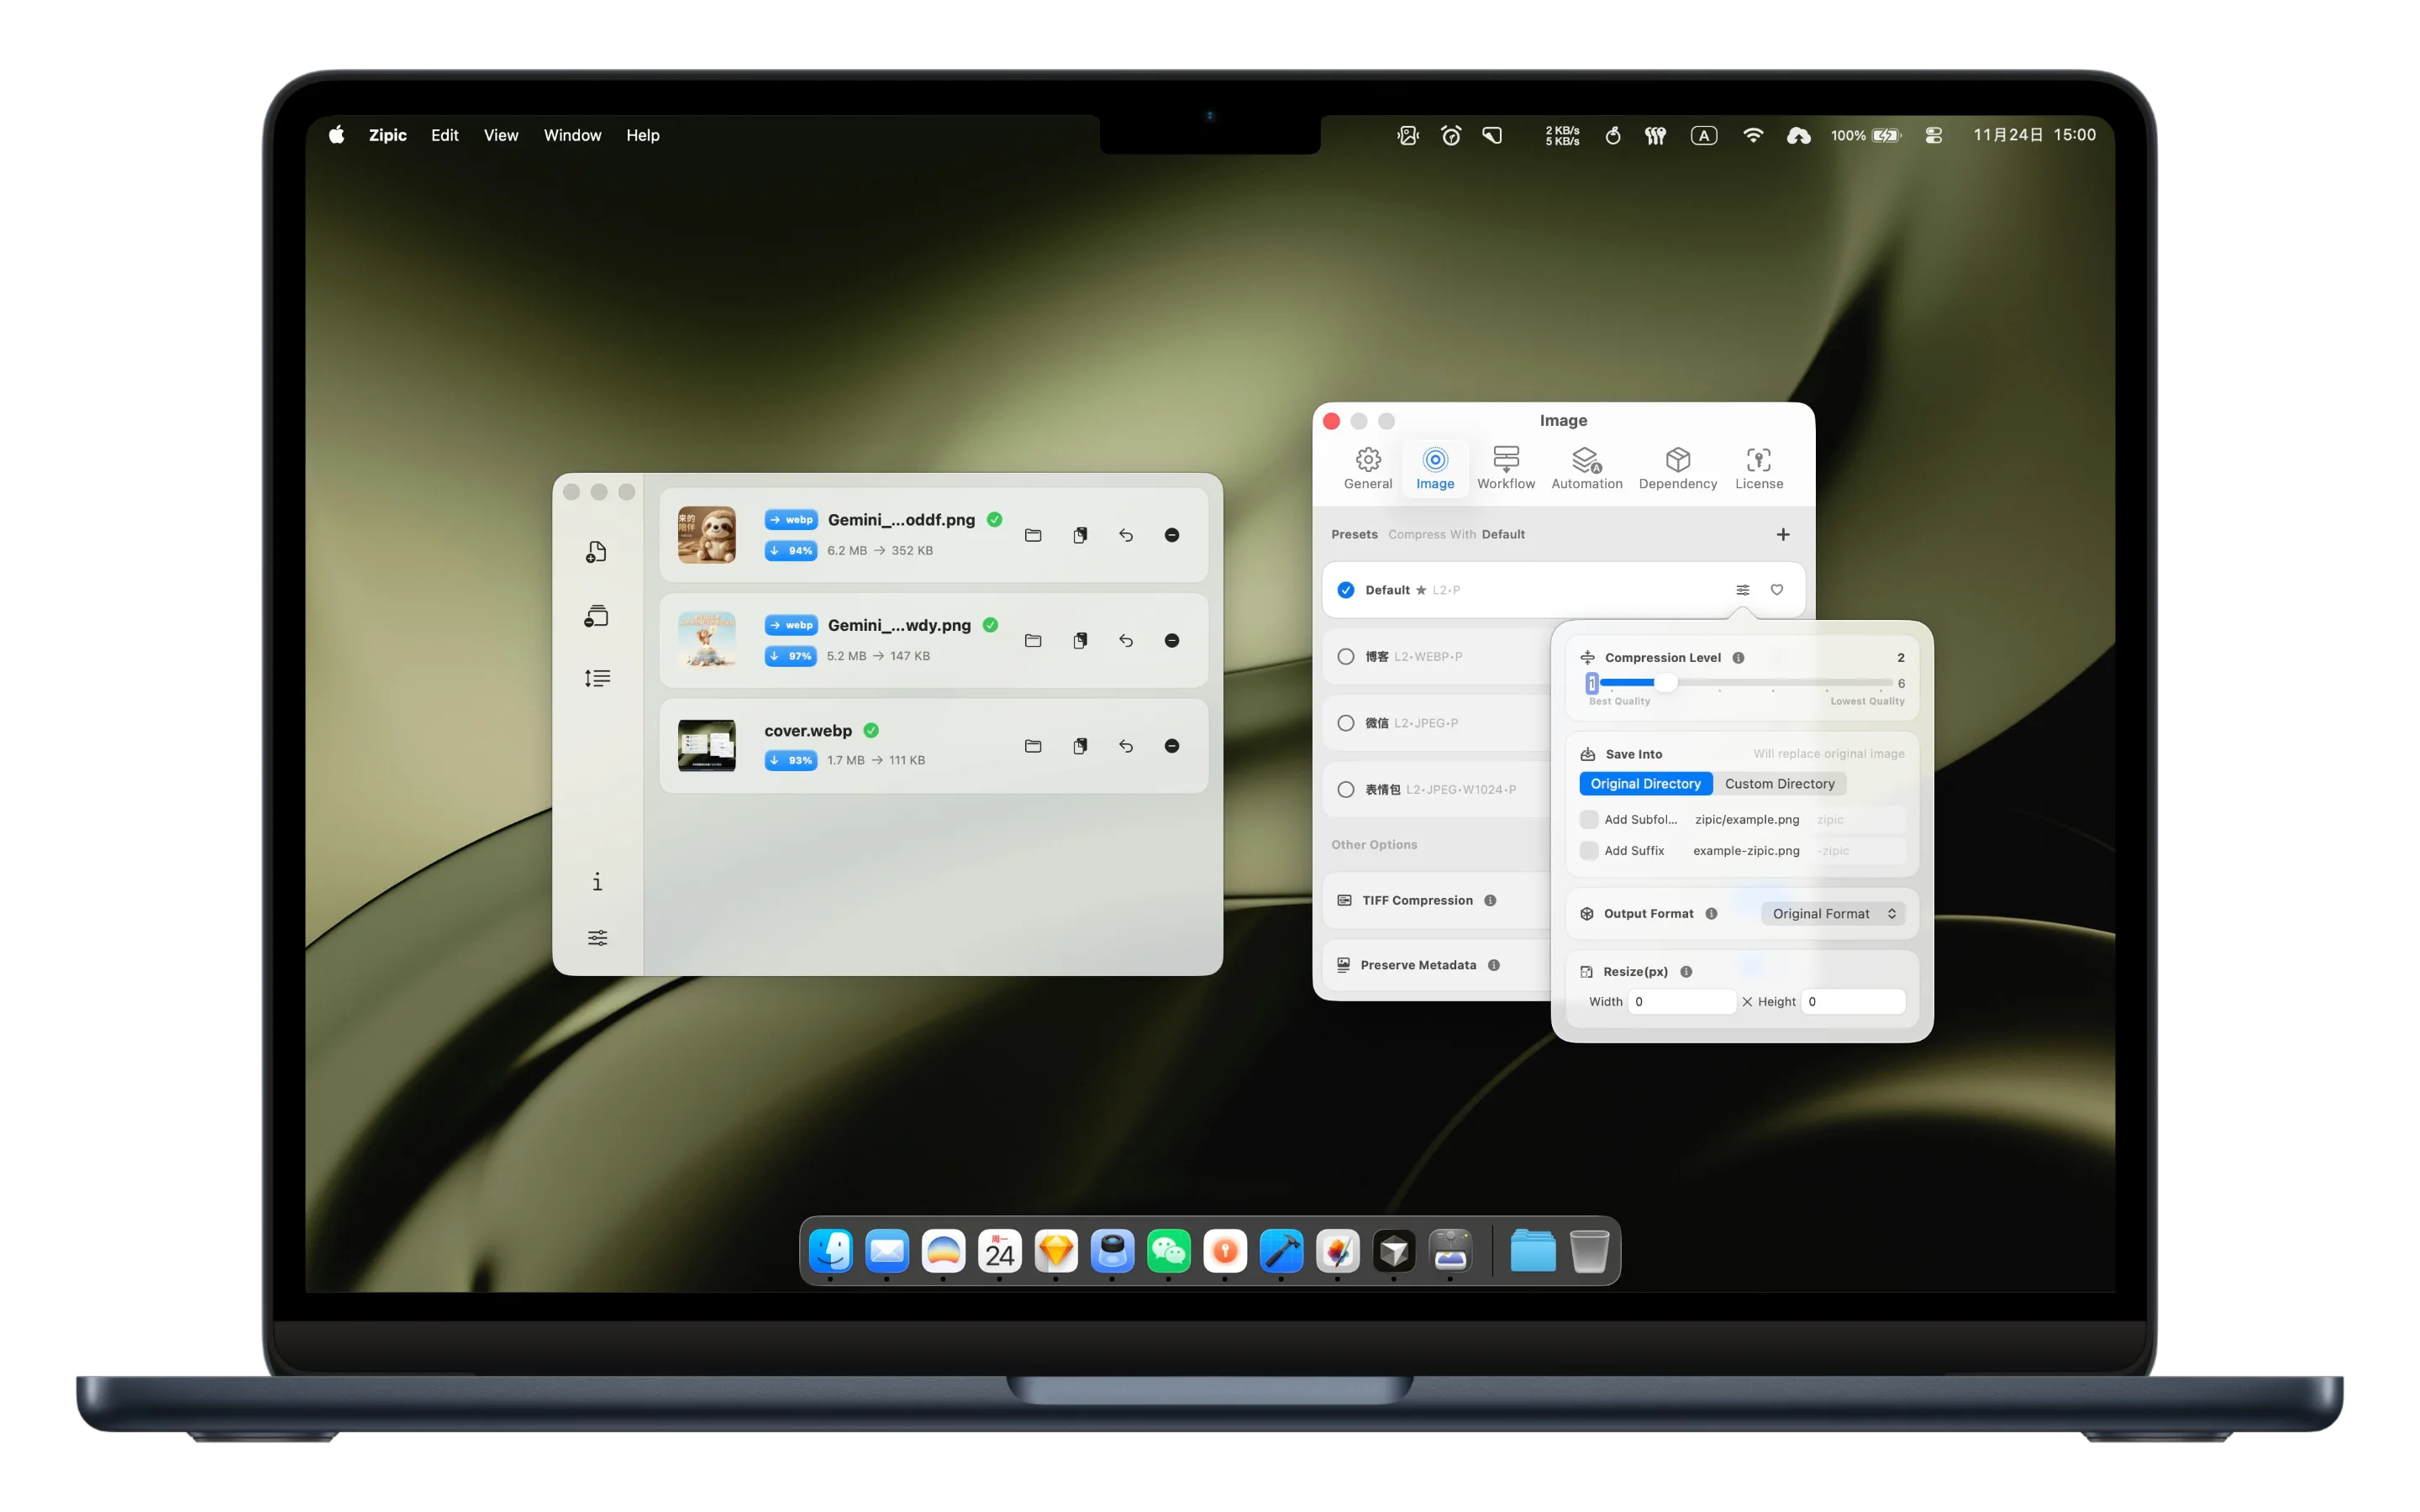Screen dimensions: 2420x1512
Task: Remove cover.webp from the list
Action: (1172, 746)
